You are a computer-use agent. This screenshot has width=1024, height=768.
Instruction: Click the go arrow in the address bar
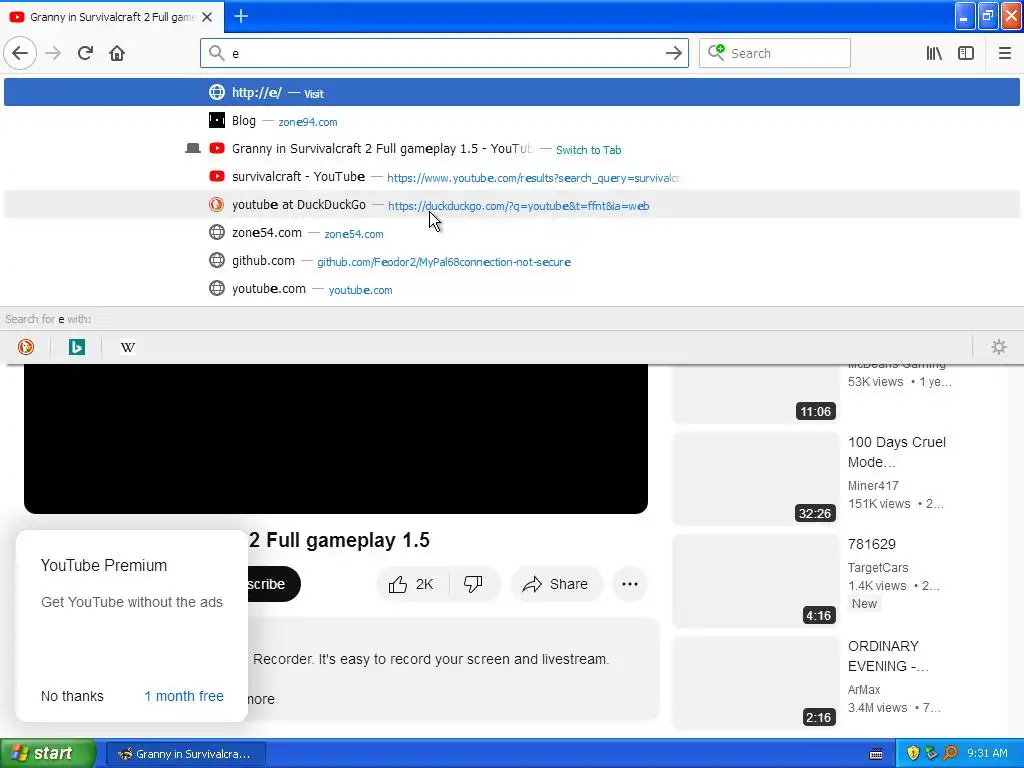(x=673, y=53)
